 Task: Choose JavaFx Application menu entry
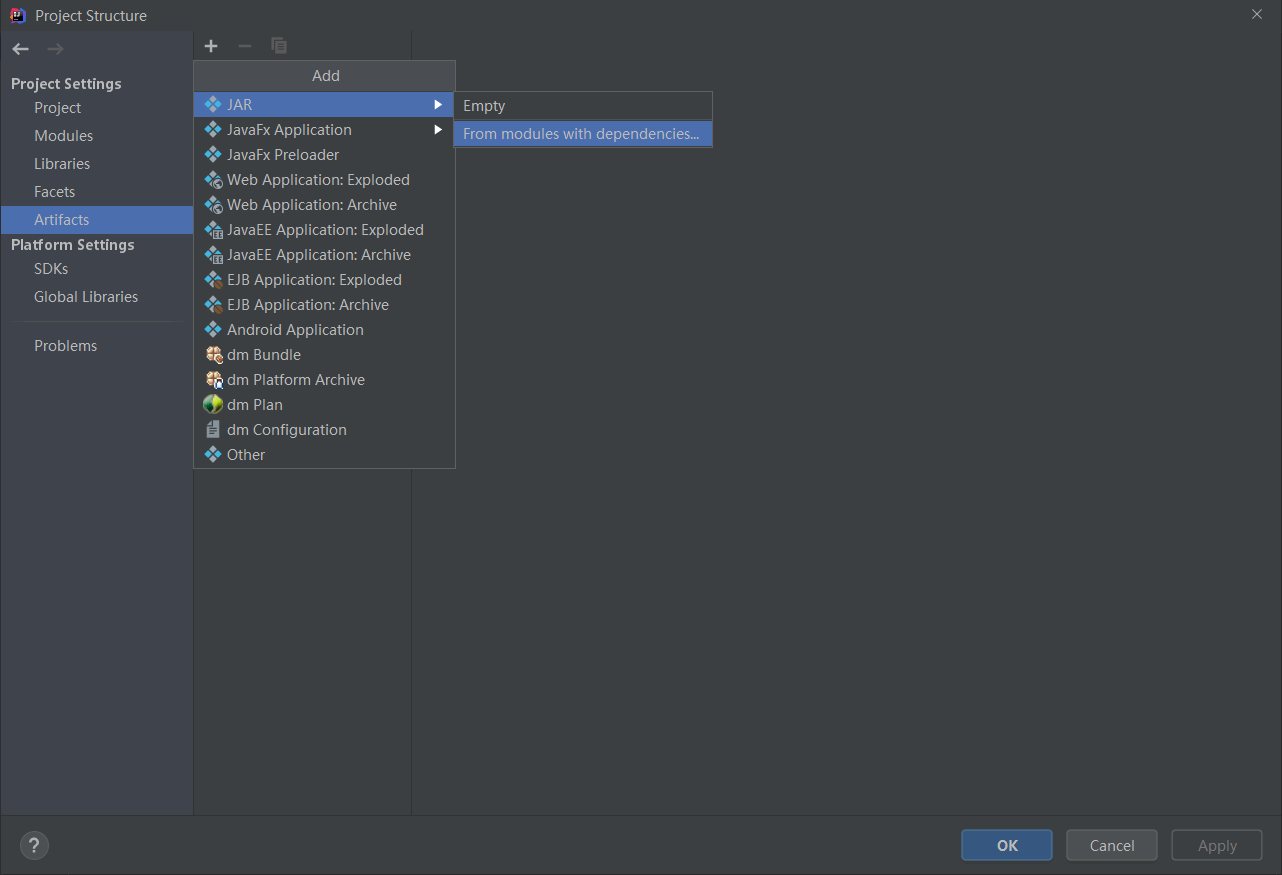pyautogui.click(x=324, y=129)
